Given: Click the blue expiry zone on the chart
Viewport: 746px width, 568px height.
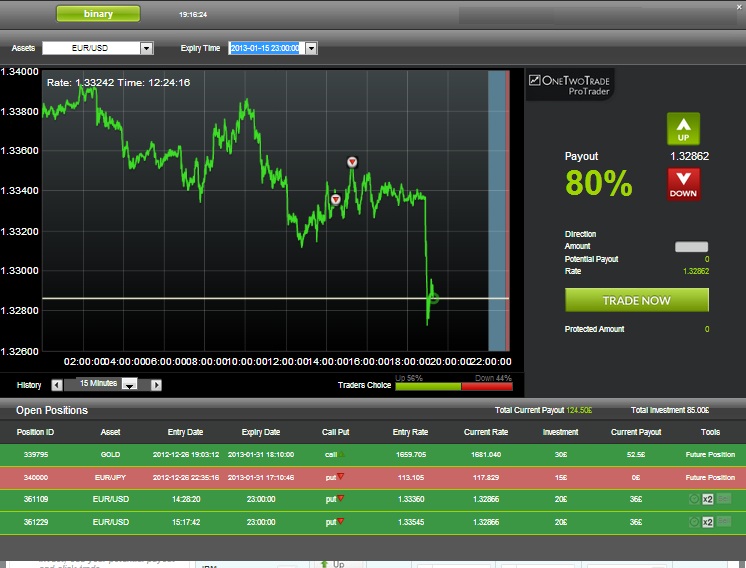Looking at the screenshot, I should 496,211.
